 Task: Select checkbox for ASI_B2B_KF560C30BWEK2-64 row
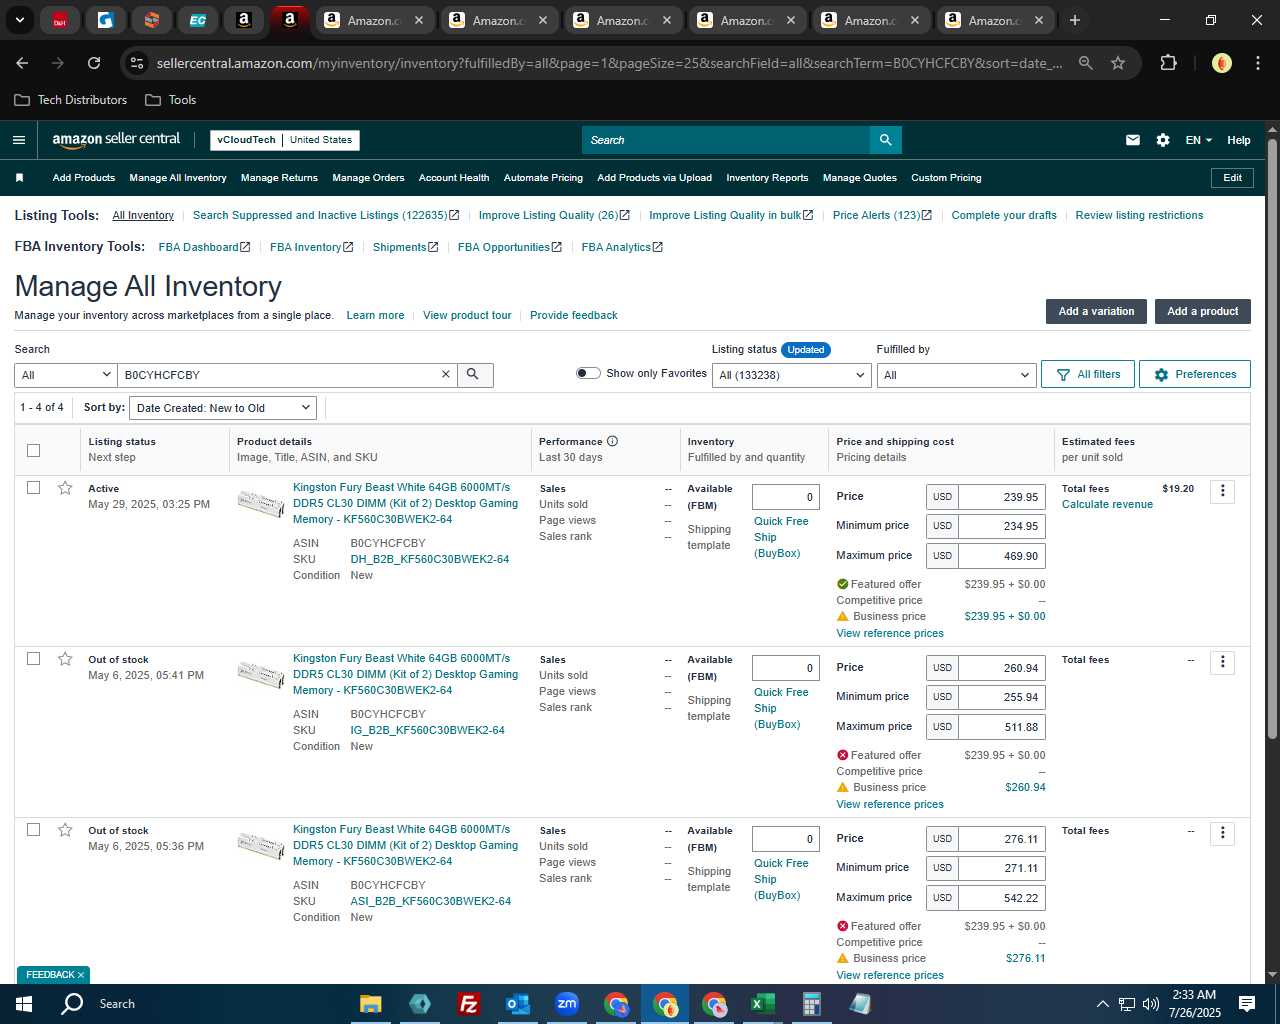pyautogui.click(x=33, y=830)
